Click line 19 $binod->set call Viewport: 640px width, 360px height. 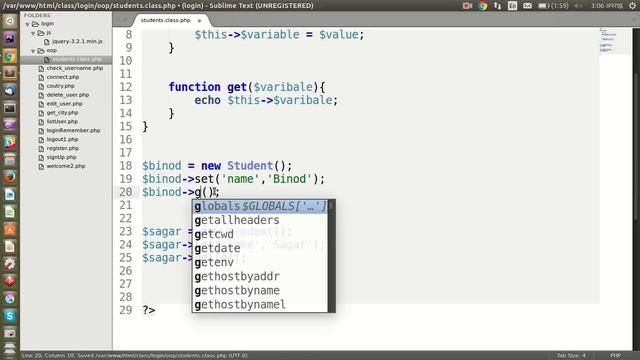[233, 179]
